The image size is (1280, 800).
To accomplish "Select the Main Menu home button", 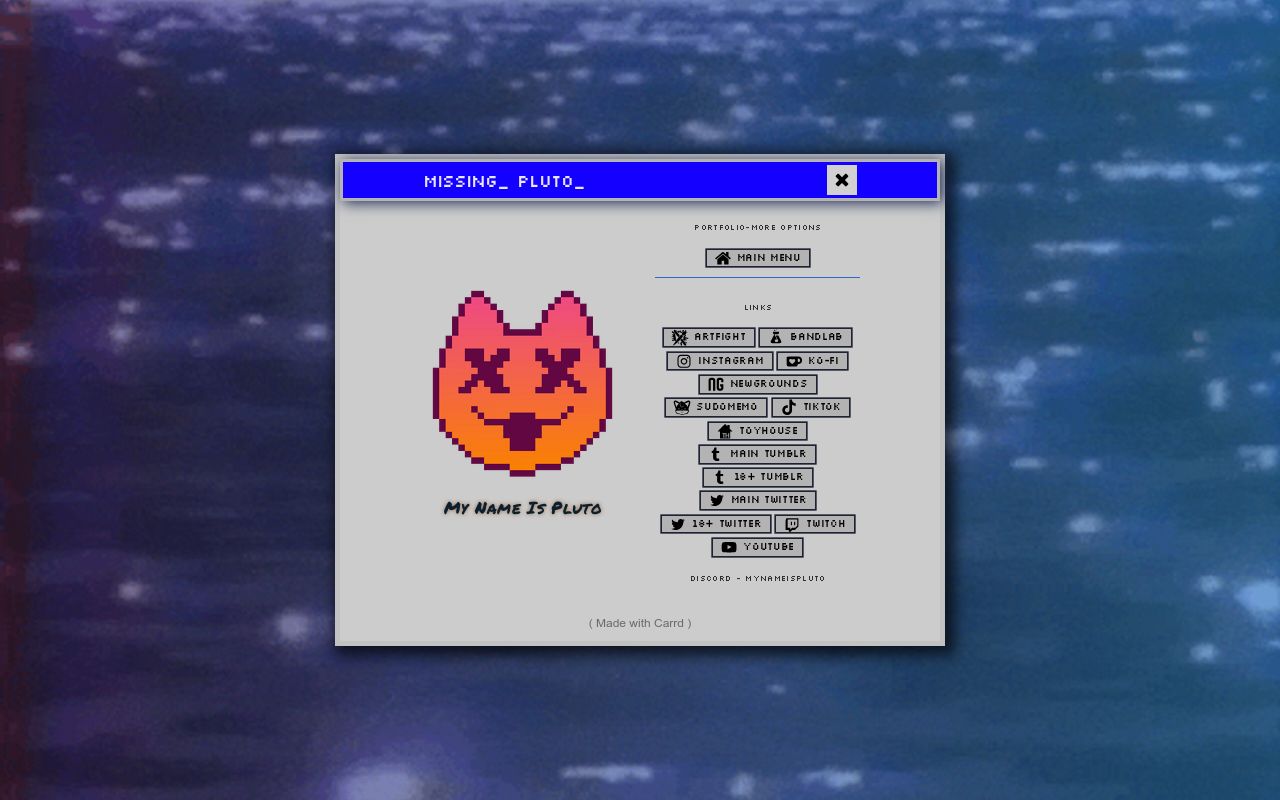I will pyautogui.click(x=757, y=257).
